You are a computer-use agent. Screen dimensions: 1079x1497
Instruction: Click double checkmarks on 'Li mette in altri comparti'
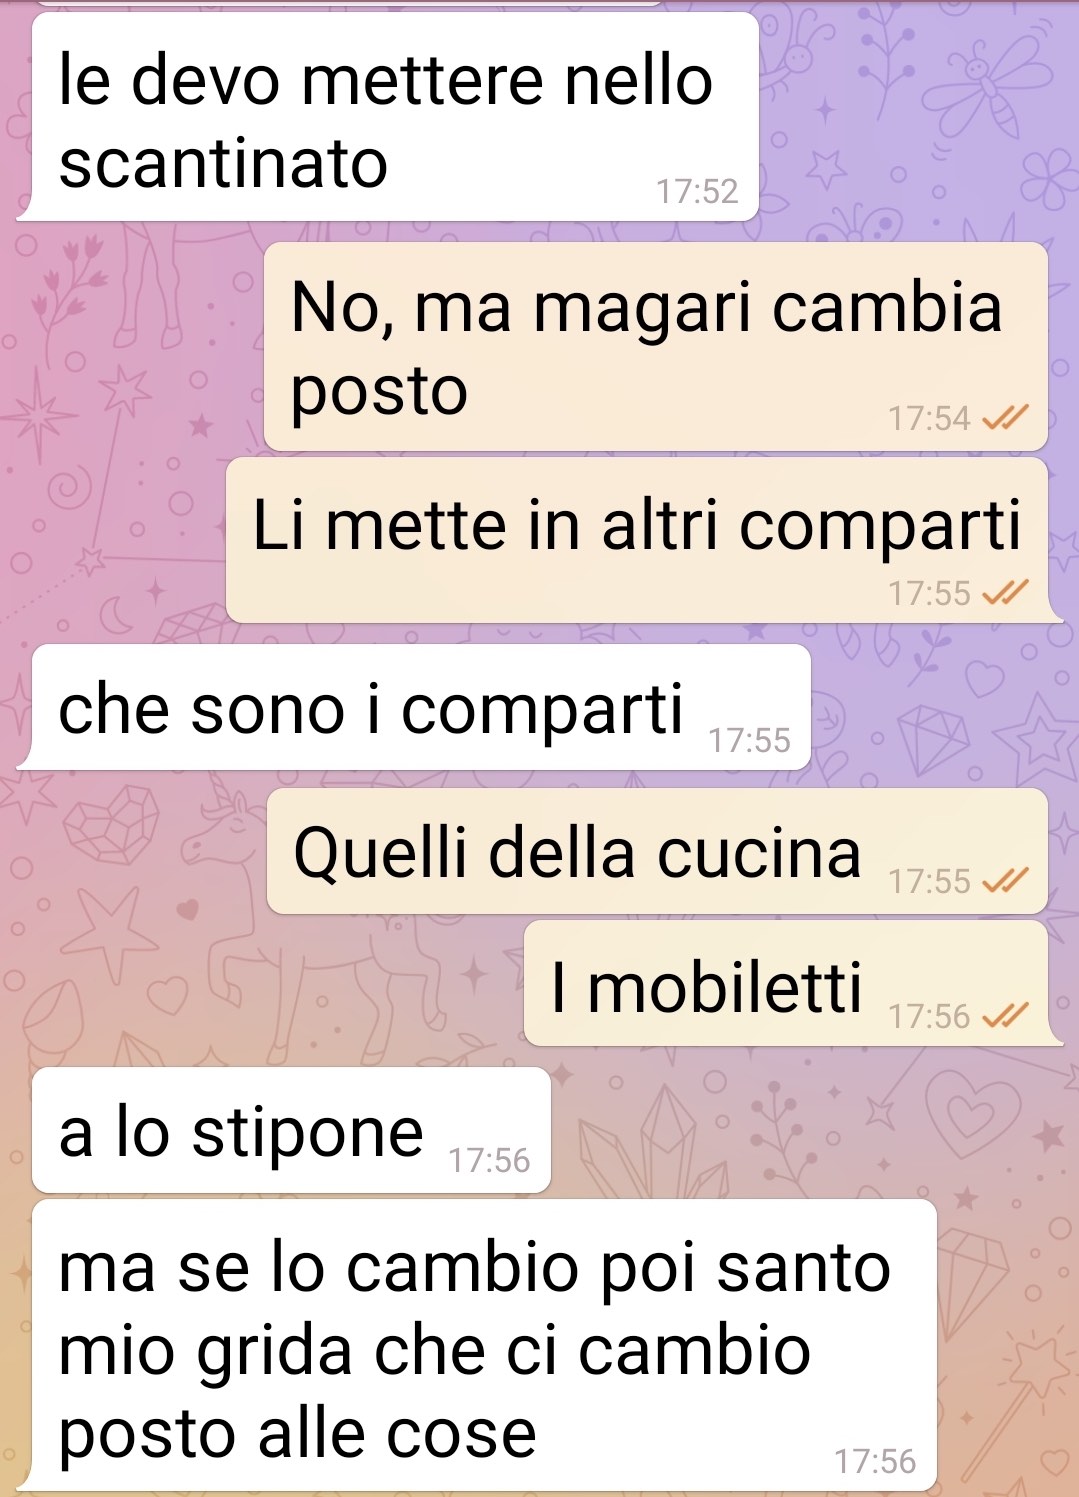[x=1005, y=594]
